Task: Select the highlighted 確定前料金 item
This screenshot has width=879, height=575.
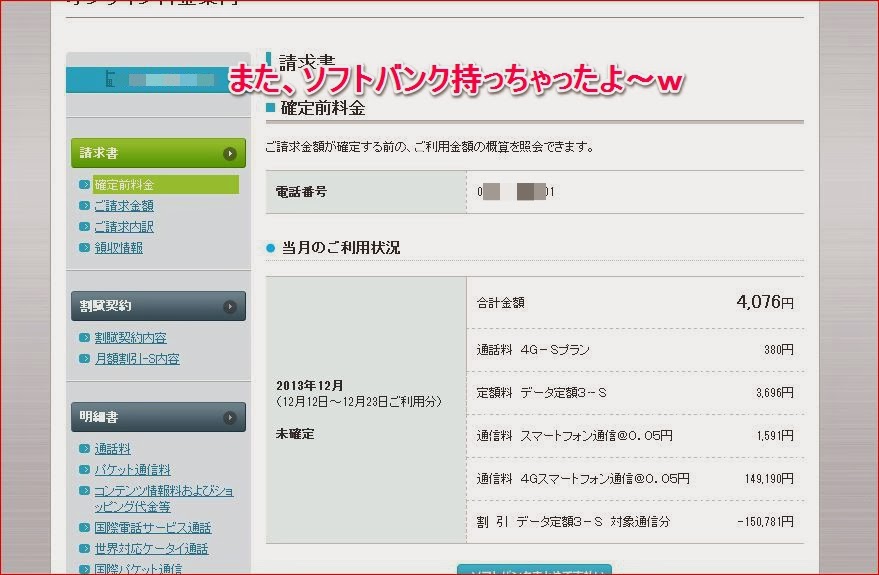Action: click(166, 184)
